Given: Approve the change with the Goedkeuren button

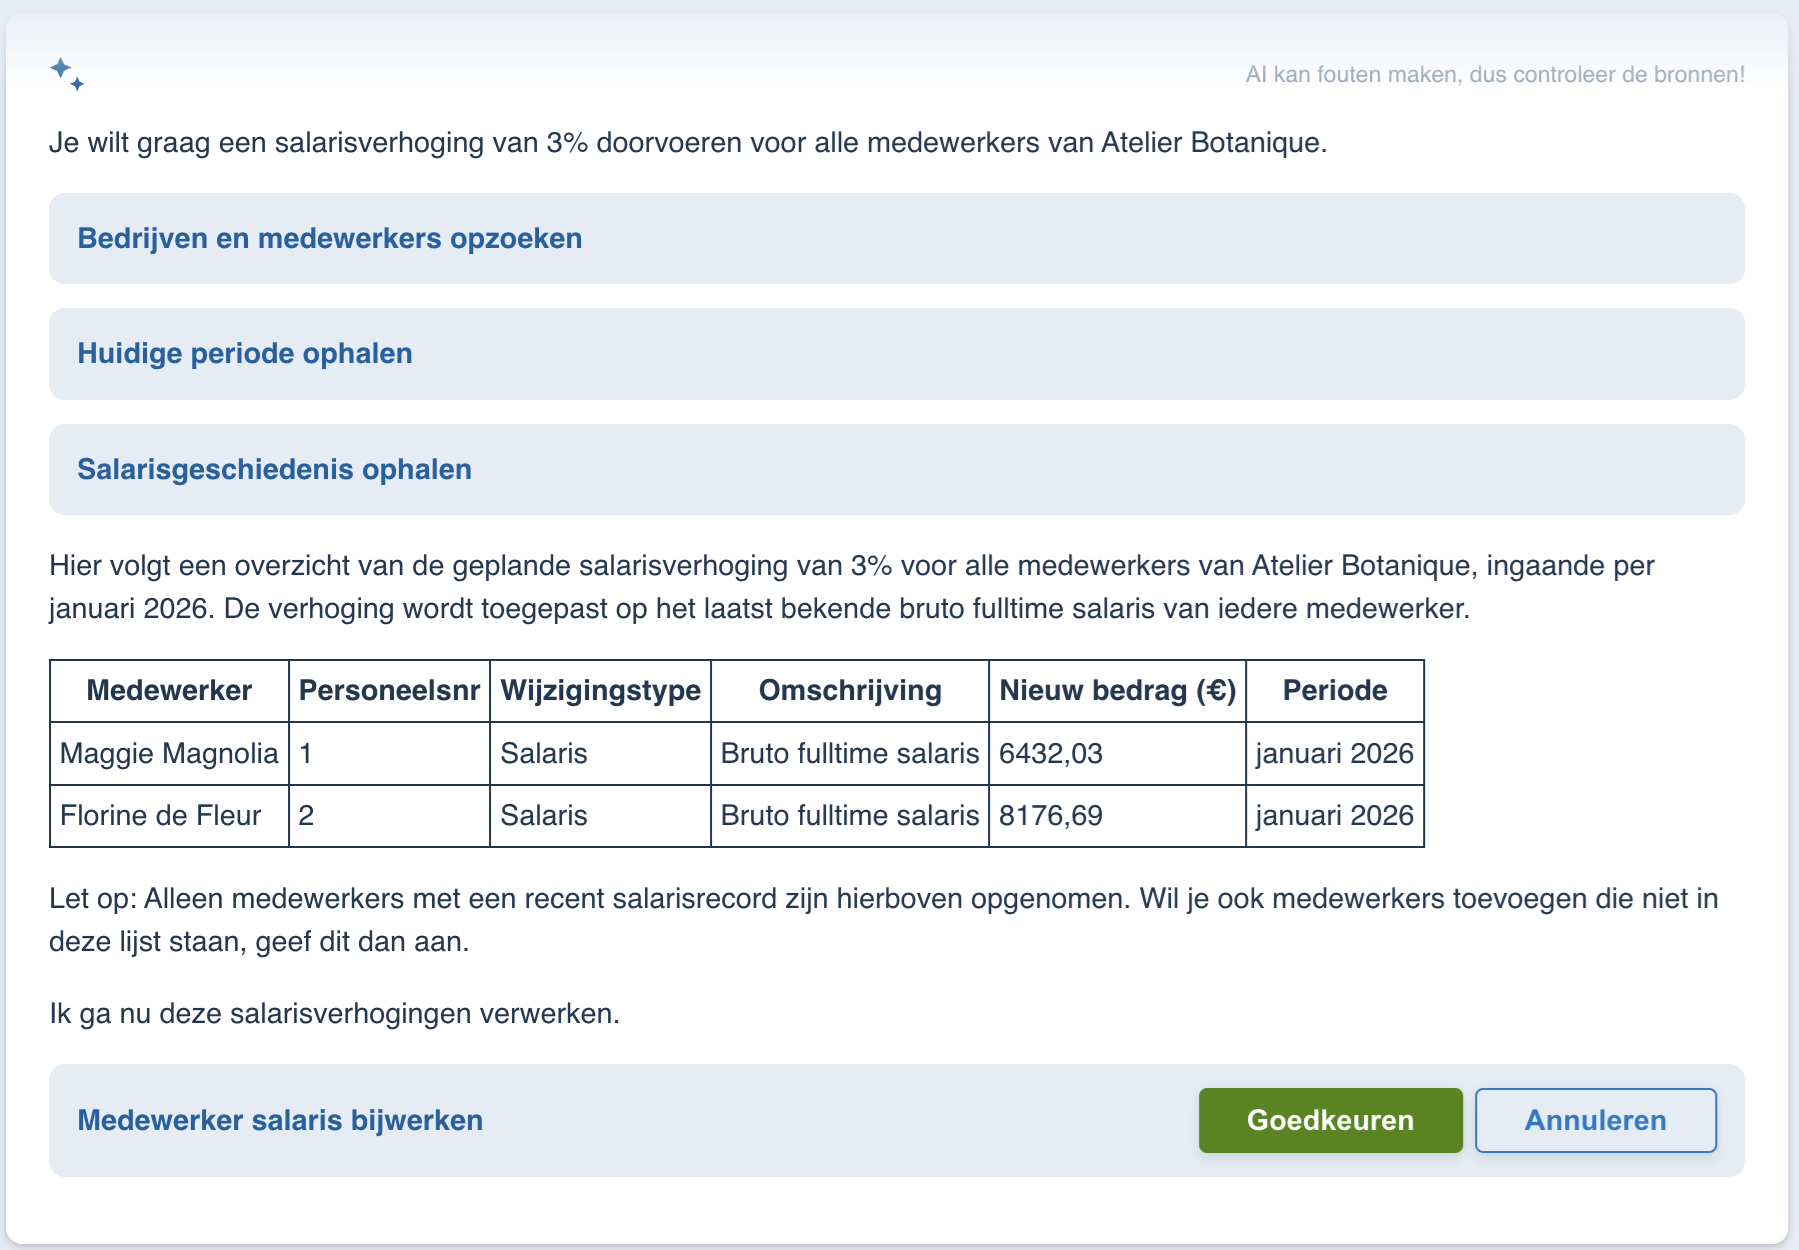Looking at the screenshot, I should click(1330, 1120).
